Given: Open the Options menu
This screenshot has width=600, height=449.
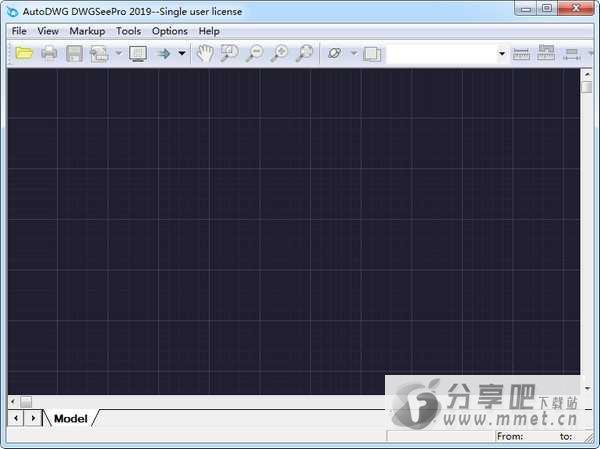Looking at the screenshot, I should (x=170, y=31).
